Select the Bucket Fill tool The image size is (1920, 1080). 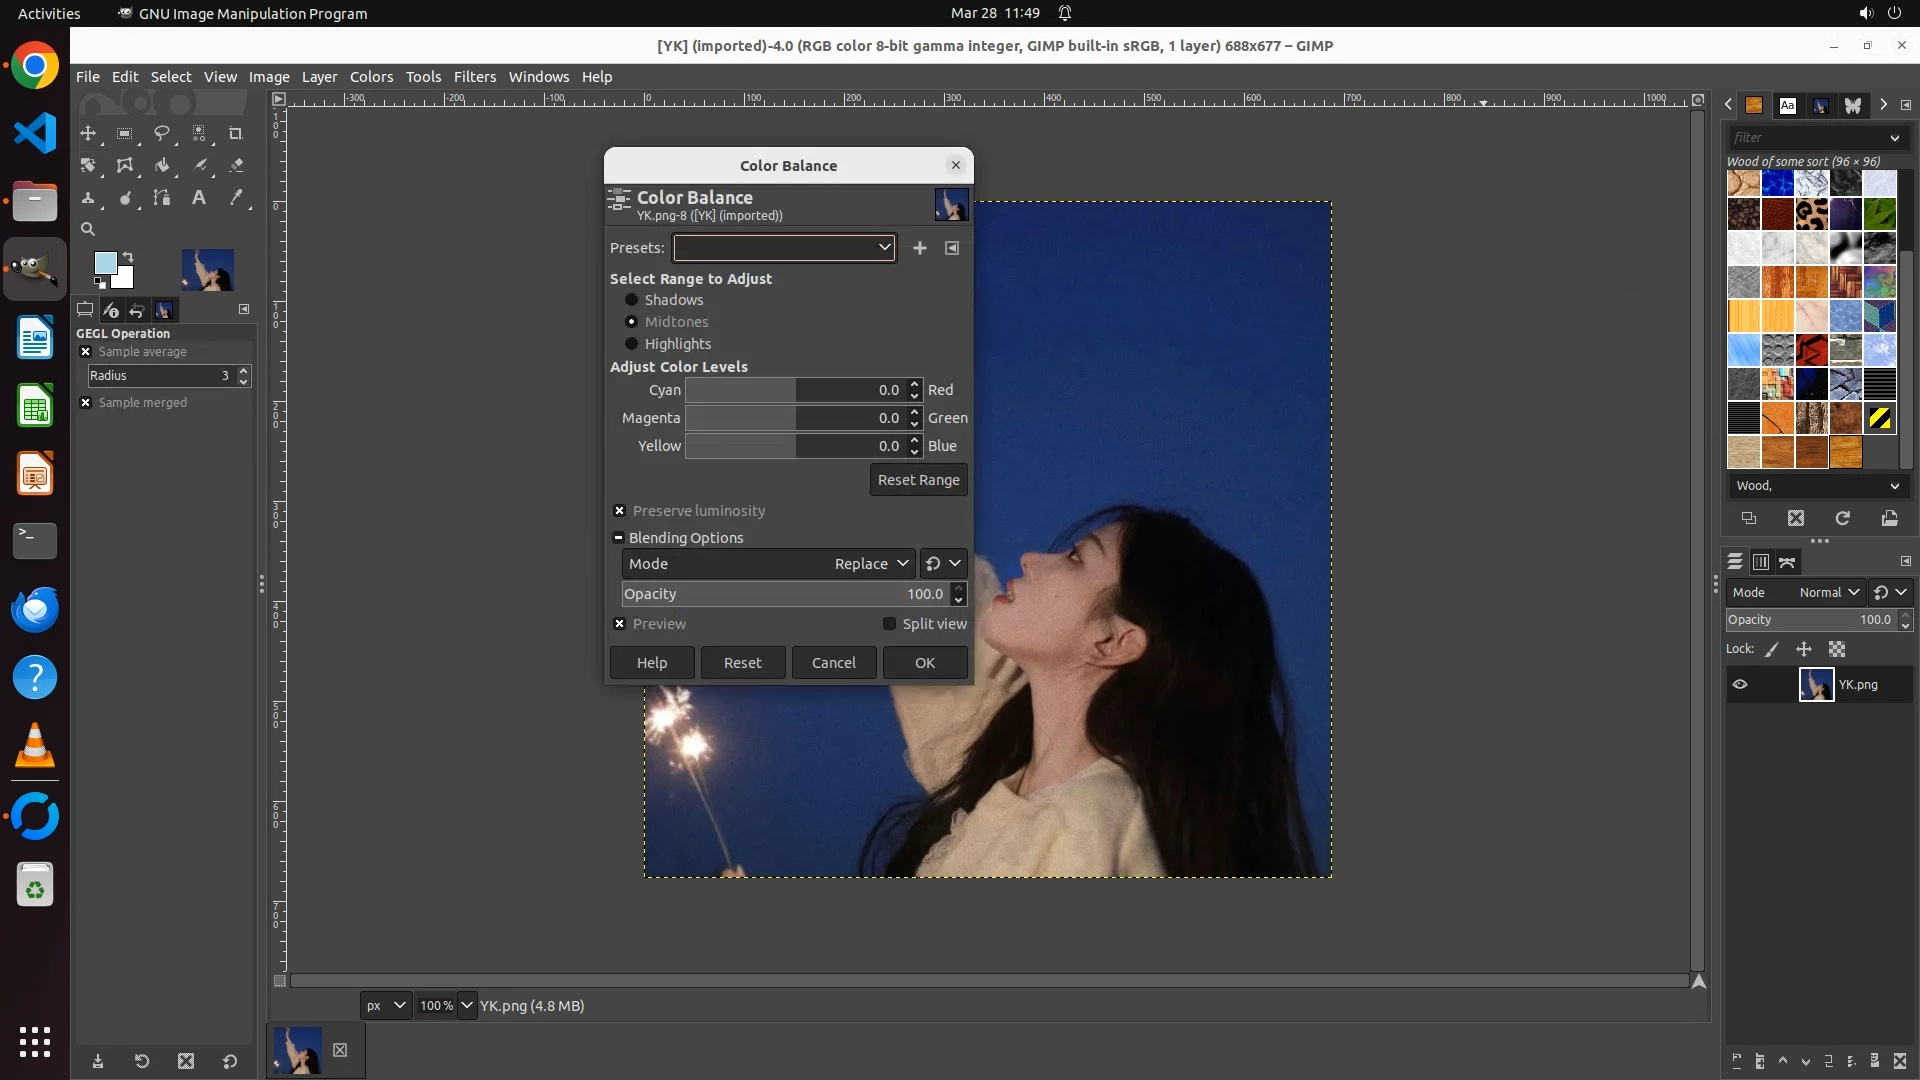coord(162,166)
